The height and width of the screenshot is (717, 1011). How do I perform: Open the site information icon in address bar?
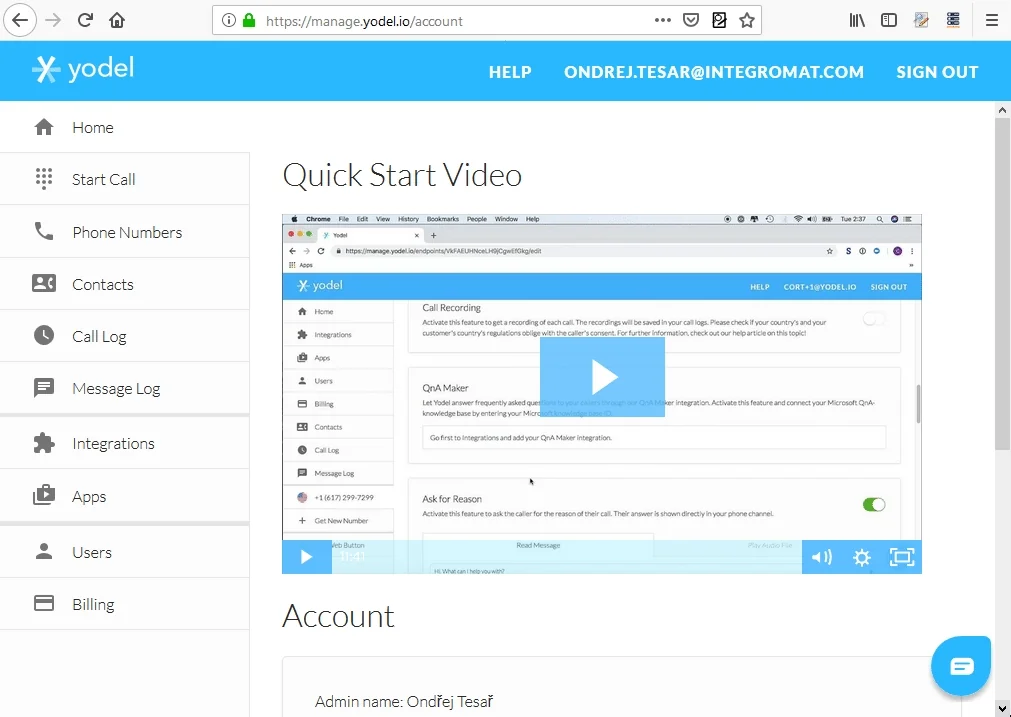click(229, 21)
